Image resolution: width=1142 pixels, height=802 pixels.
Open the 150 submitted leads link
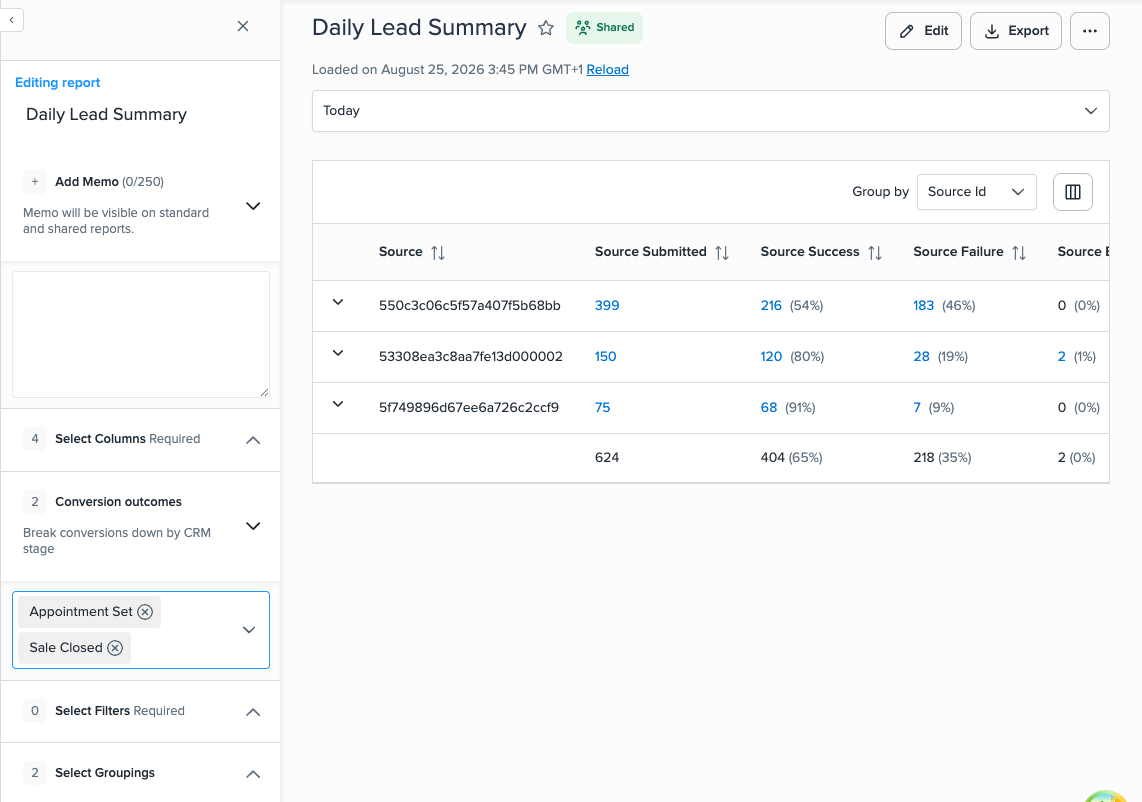[605, 357]
